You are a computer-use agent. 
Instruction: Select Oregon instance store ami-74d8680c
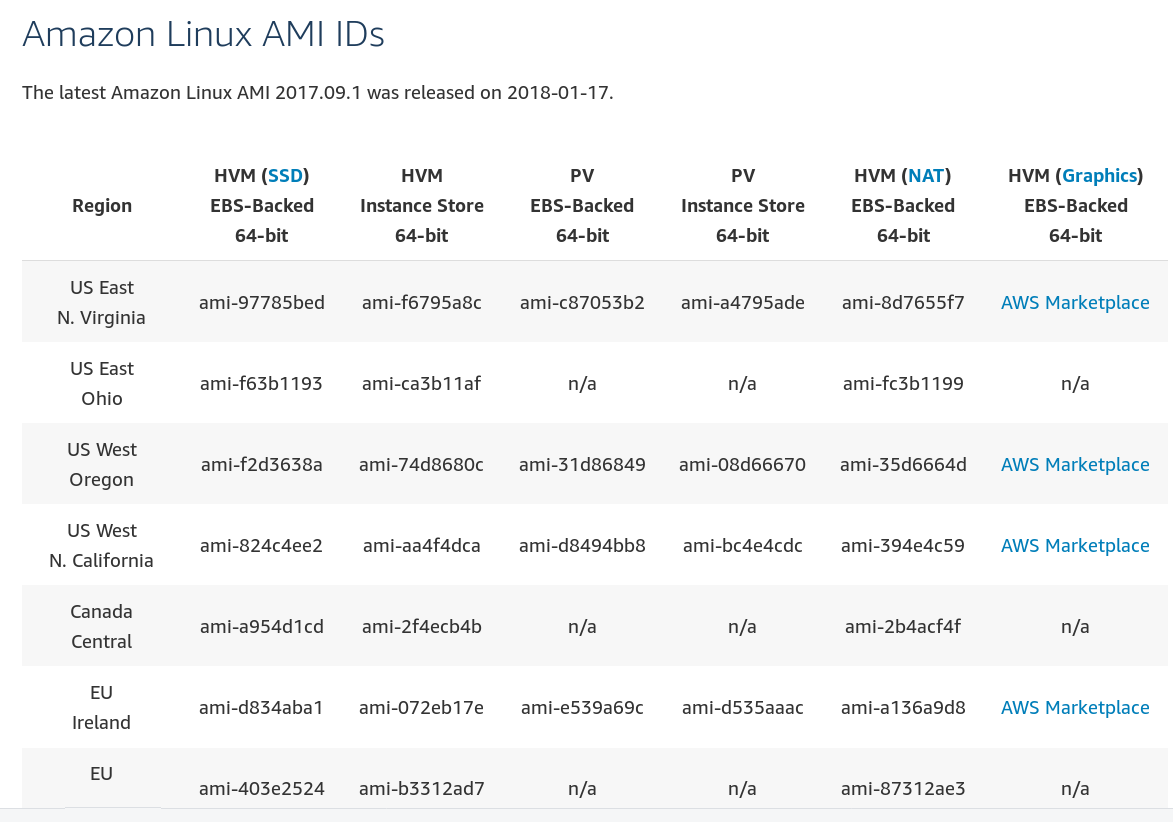(421, 464)
